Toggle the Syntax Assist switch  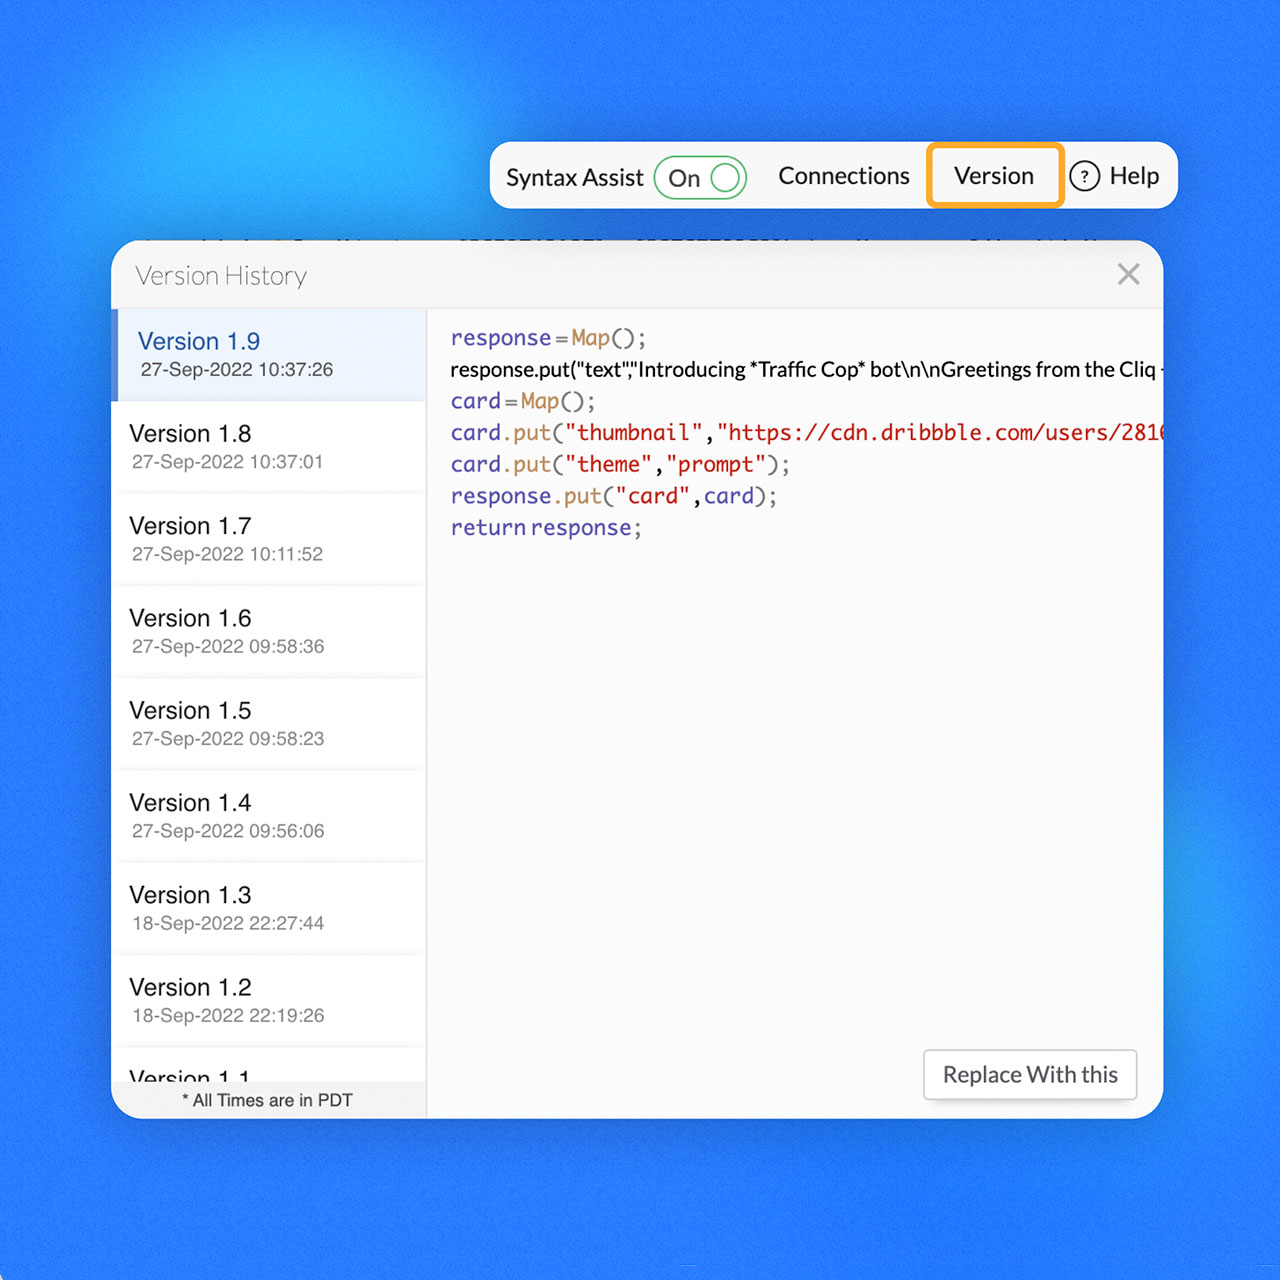700,178
